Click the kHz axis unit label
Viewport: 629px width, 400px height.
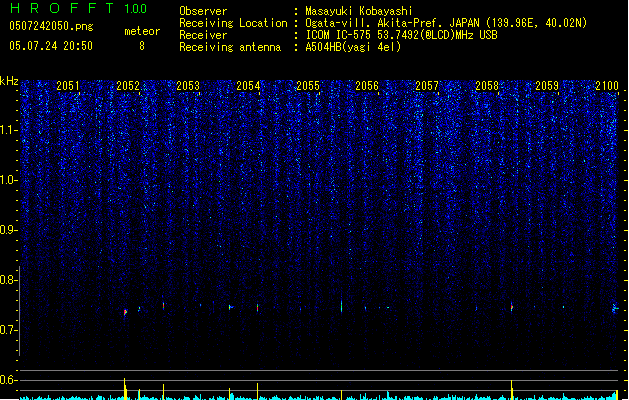pos(9,81)
